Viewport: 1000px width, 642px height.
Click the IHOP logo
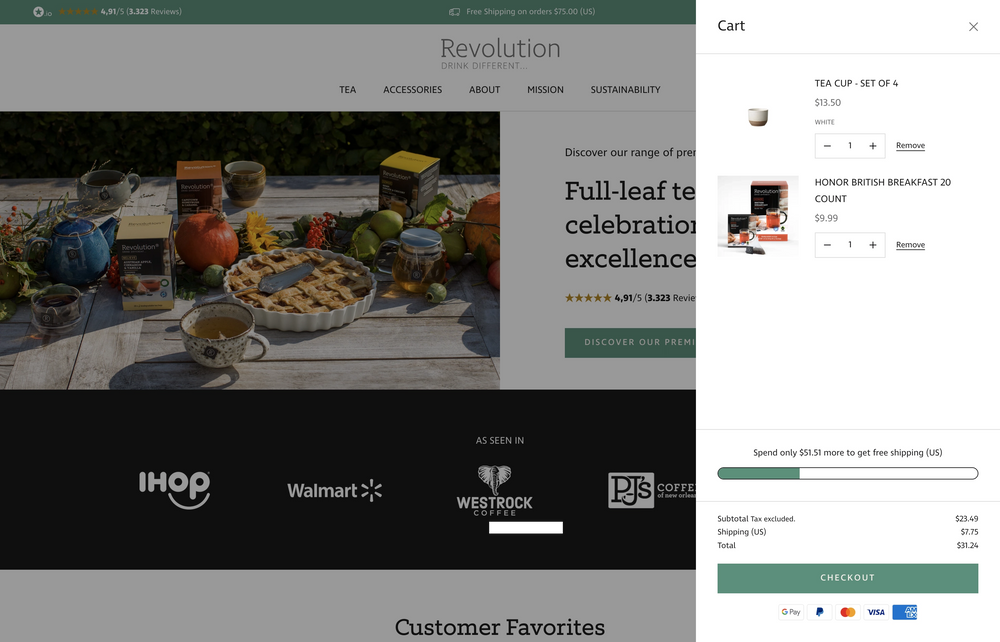[x=174, y=488]
